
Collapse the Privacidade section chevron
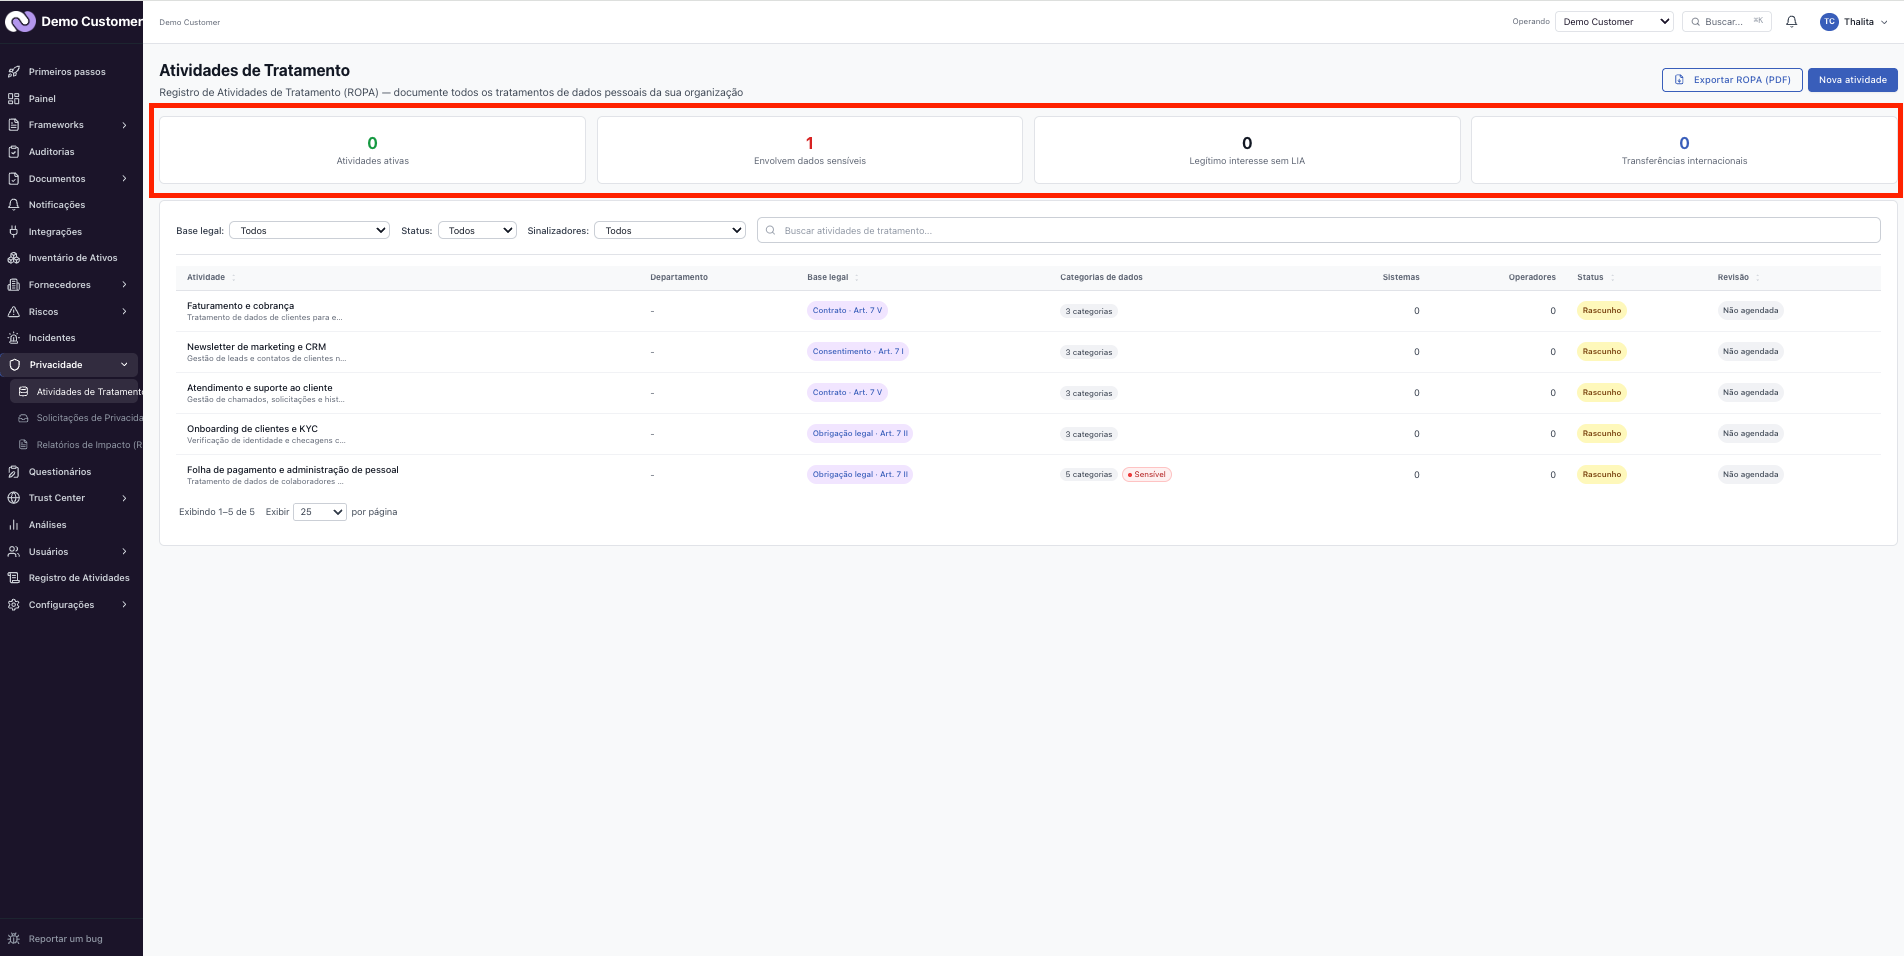[x=125, y=365]
